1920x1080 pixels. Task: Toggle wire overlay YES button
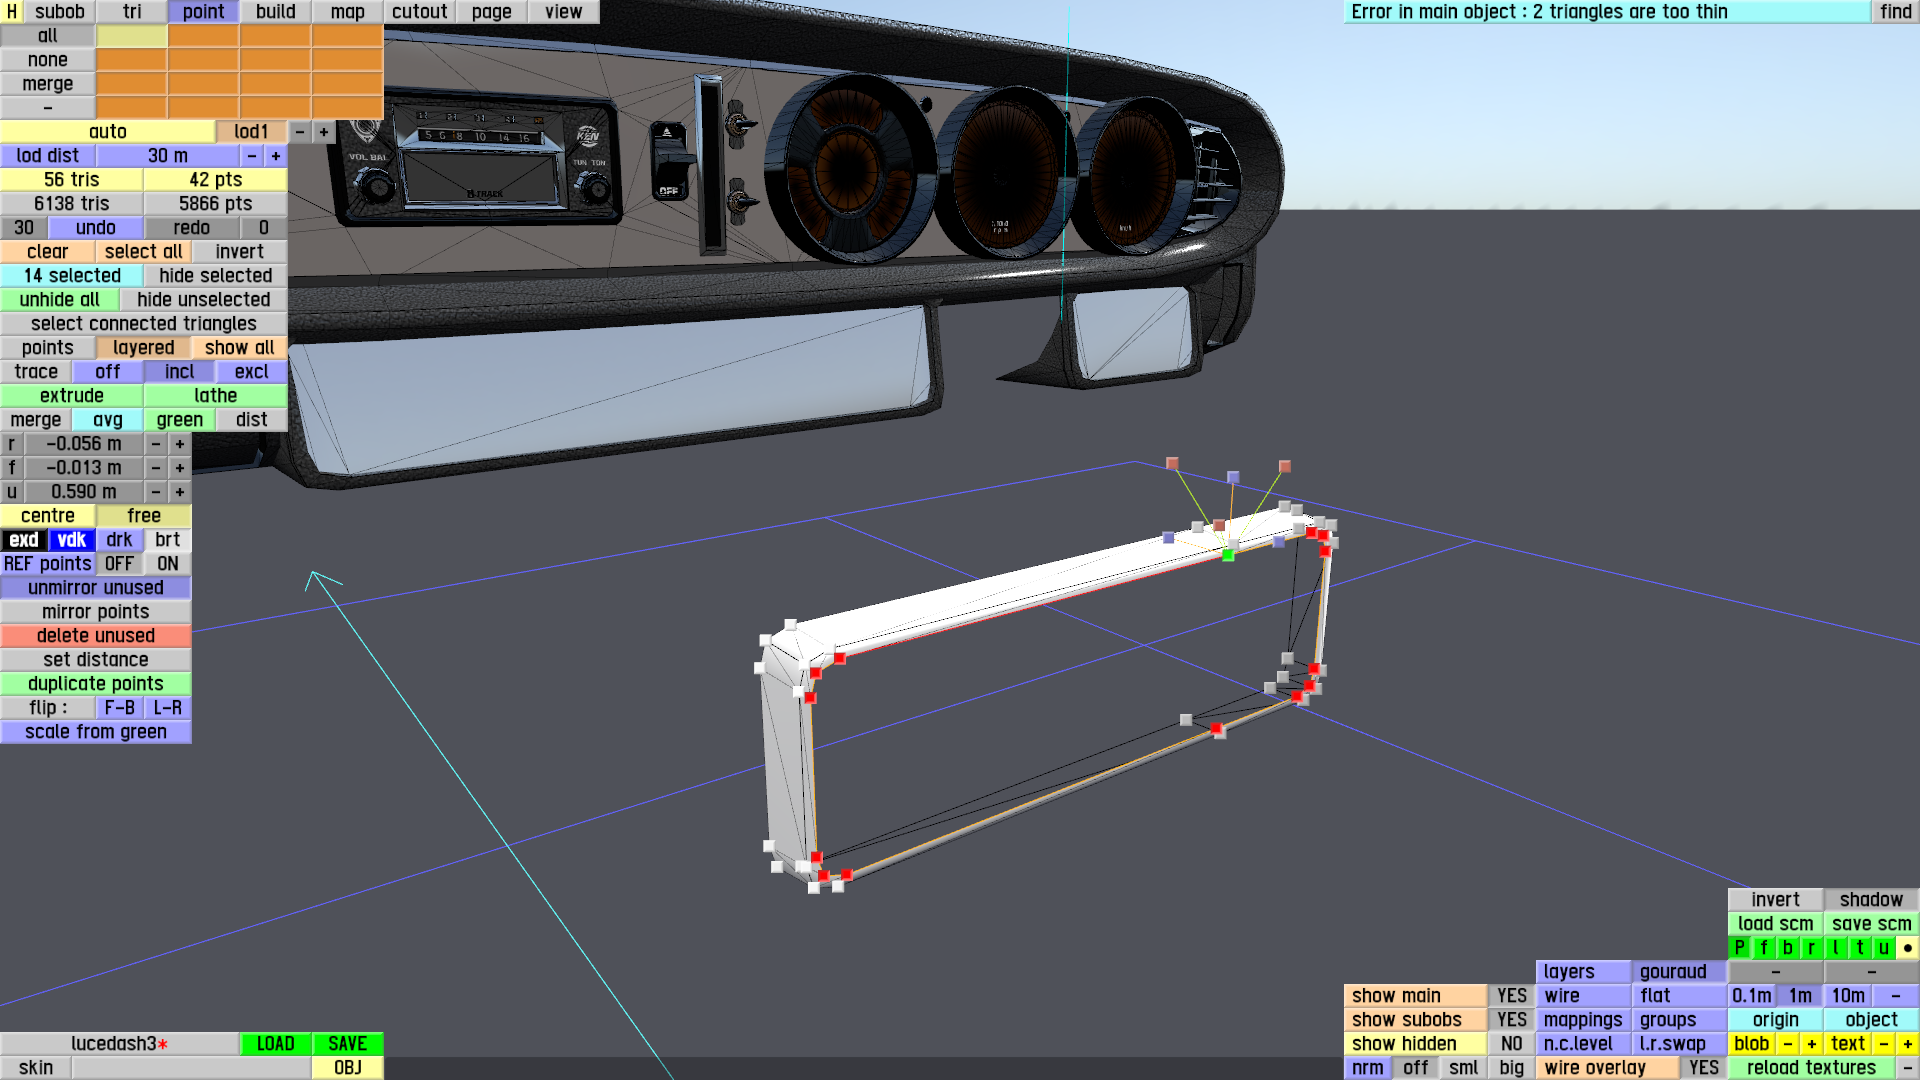point(1703,1068)
